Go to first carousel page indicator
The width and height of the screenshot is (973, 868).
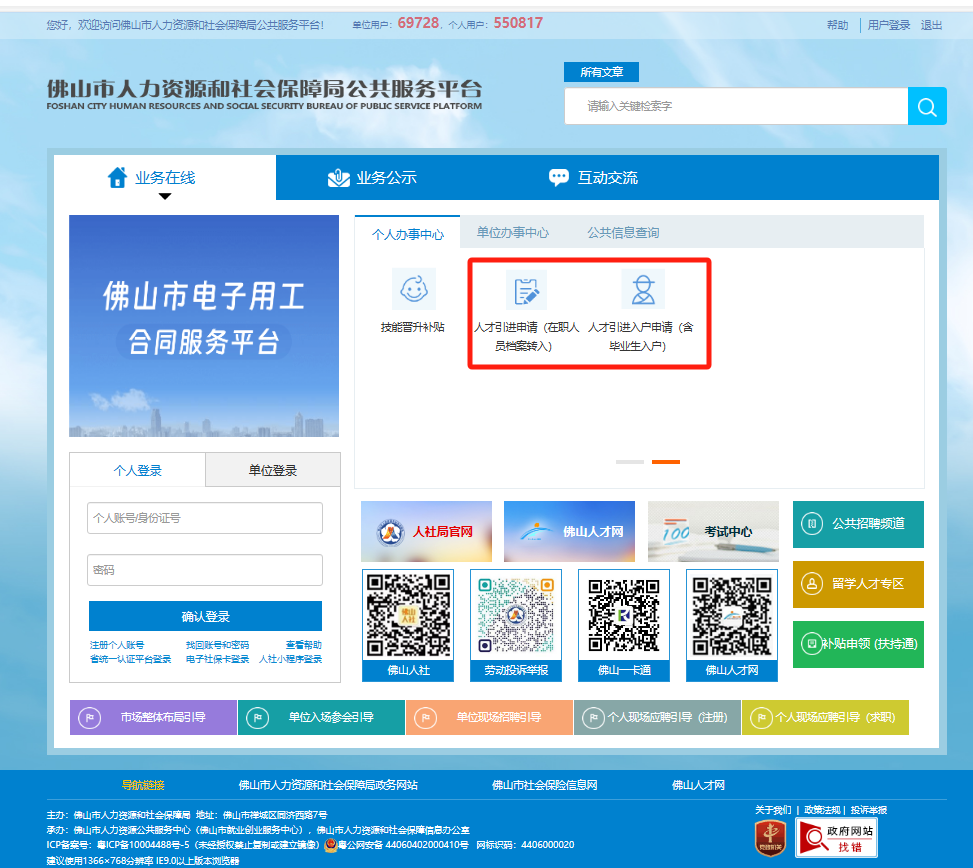tap(630, 462)
